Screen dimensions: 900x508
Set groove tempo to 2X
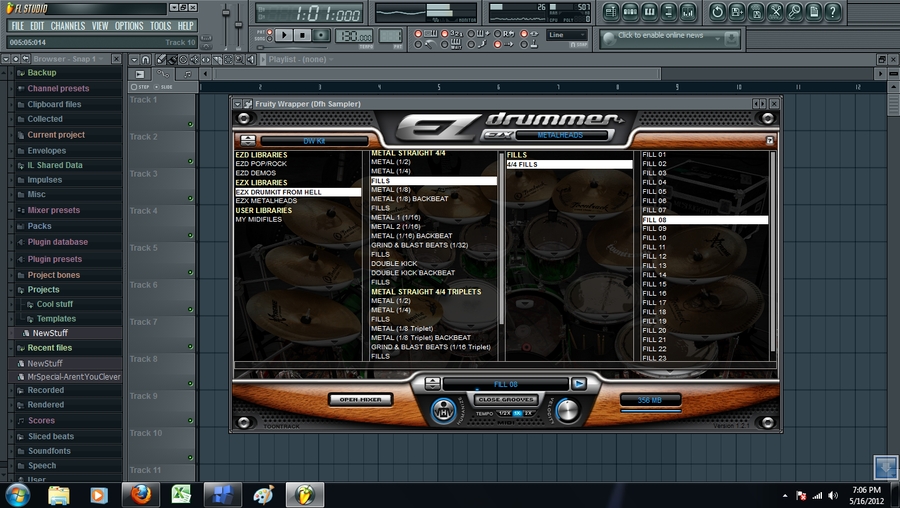[x=529, y=413]
